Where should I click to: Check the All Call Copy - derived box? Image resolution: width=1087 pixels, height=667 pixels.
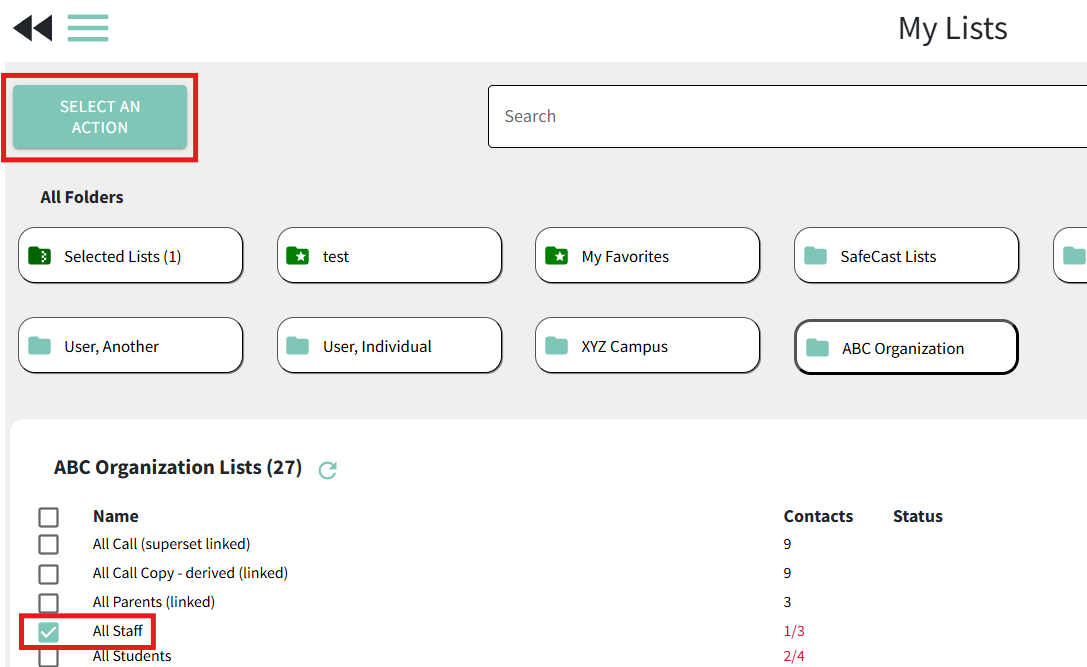coord(49,574)
